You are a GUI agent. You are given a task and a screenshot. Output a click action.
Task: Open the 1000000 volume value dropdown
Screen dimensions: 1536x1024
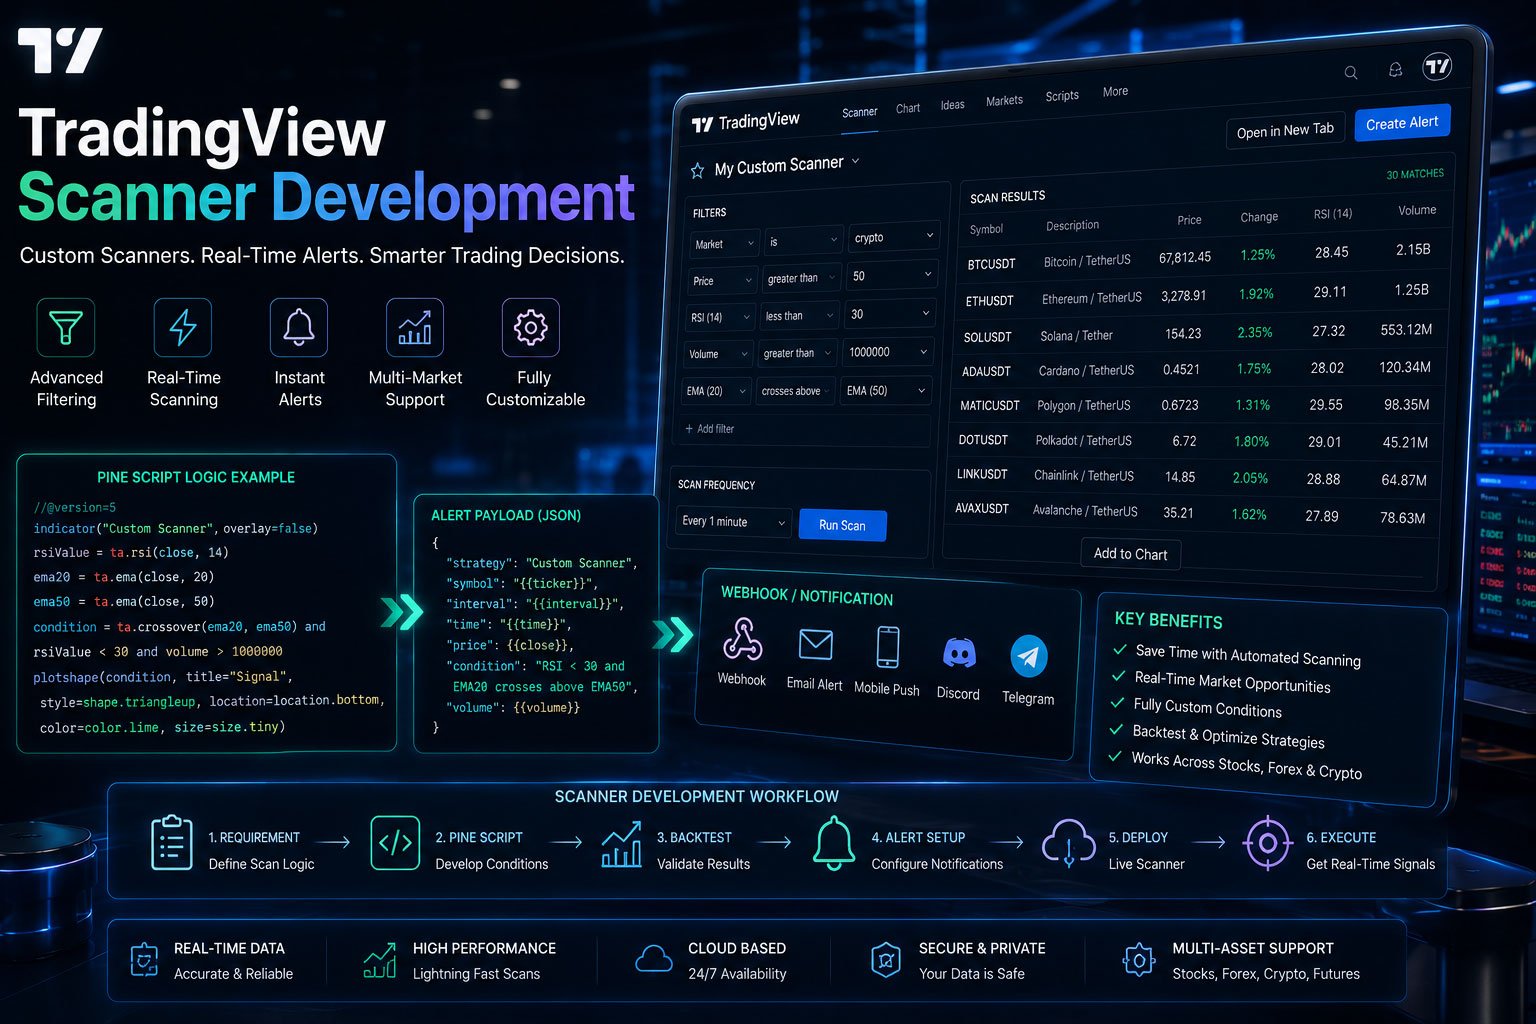pos(889,352)
